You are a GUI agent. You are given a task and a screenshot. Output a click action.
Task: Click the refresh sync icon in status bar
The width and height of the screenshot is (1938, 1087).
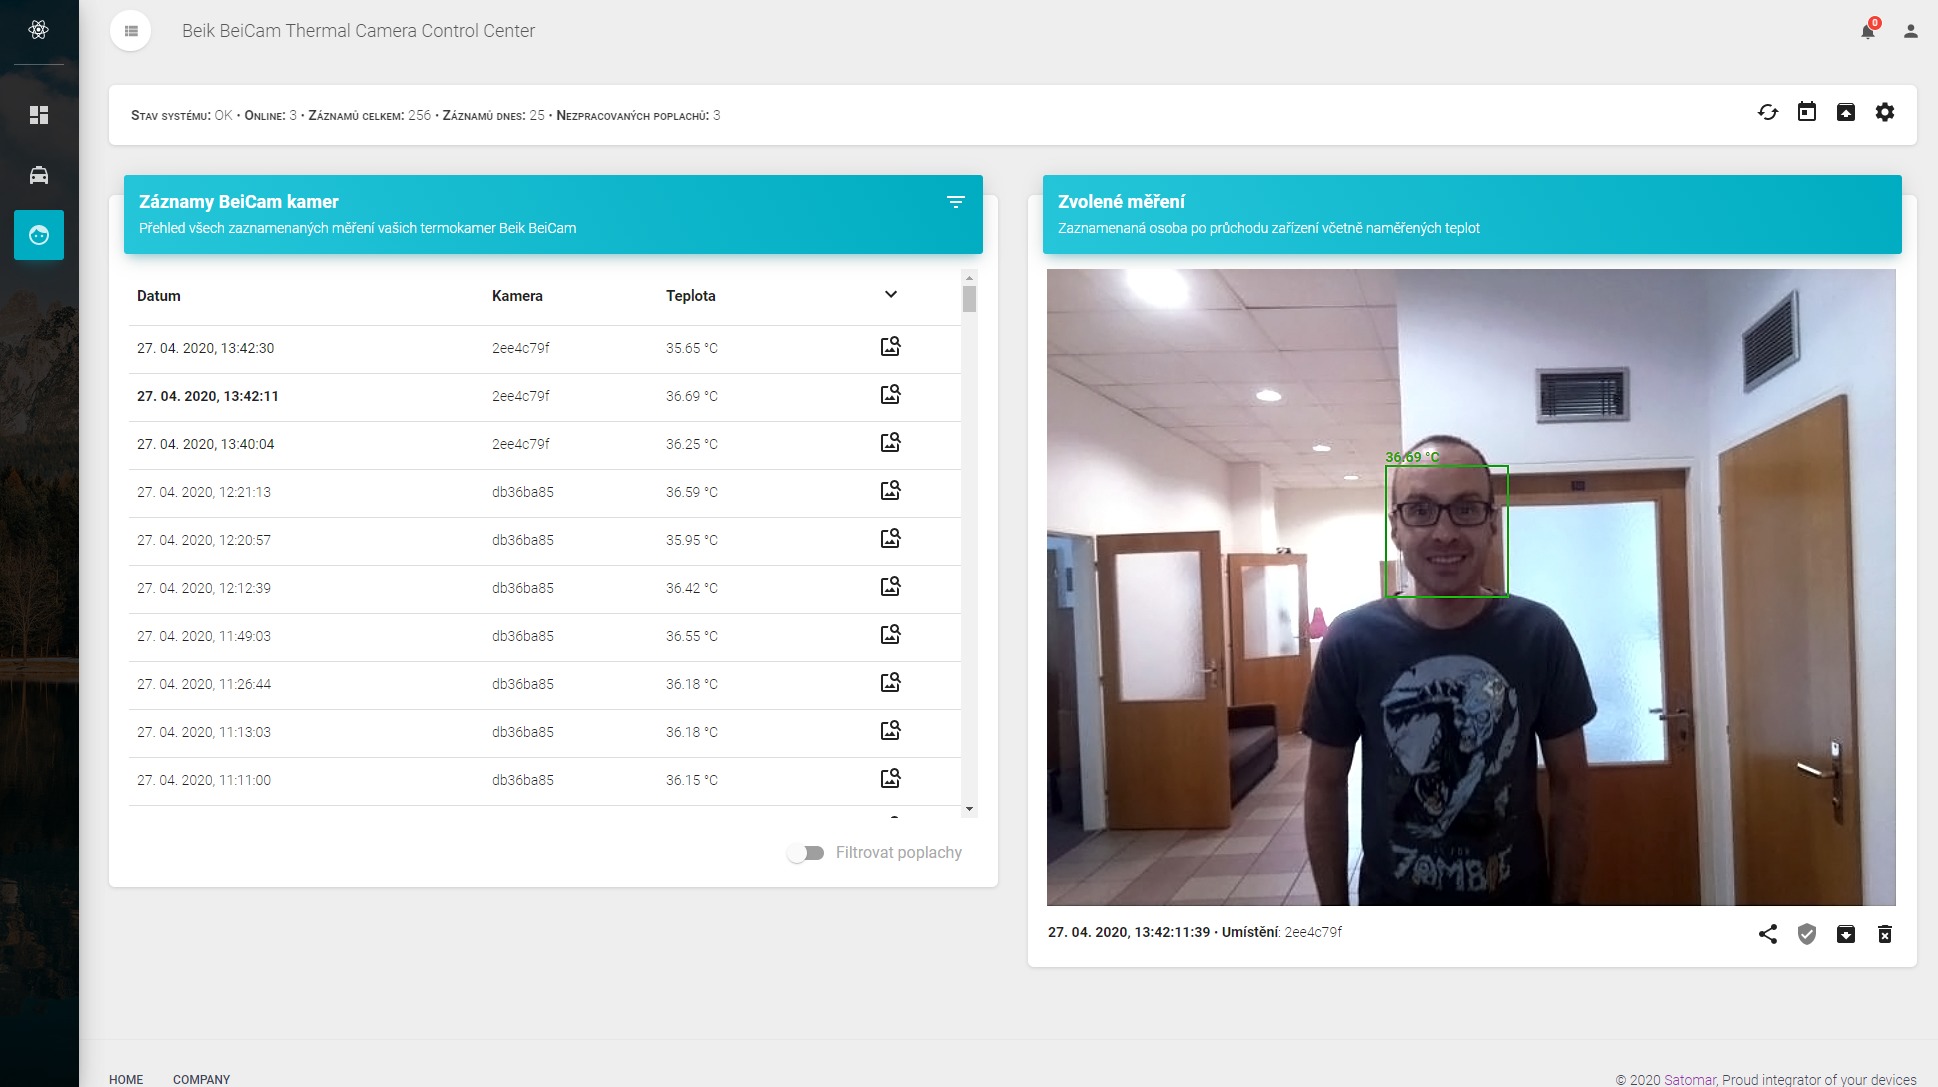coord(1767,112)
